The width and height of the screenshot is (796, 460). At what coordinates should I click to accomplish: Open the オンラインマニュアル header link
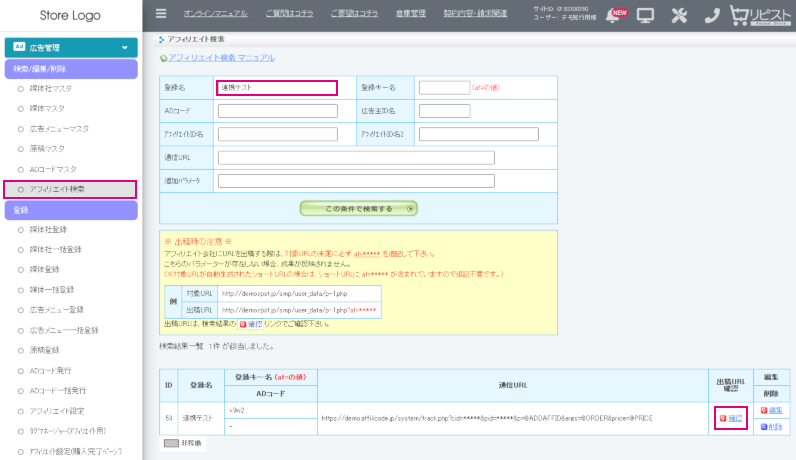(217, 14)
